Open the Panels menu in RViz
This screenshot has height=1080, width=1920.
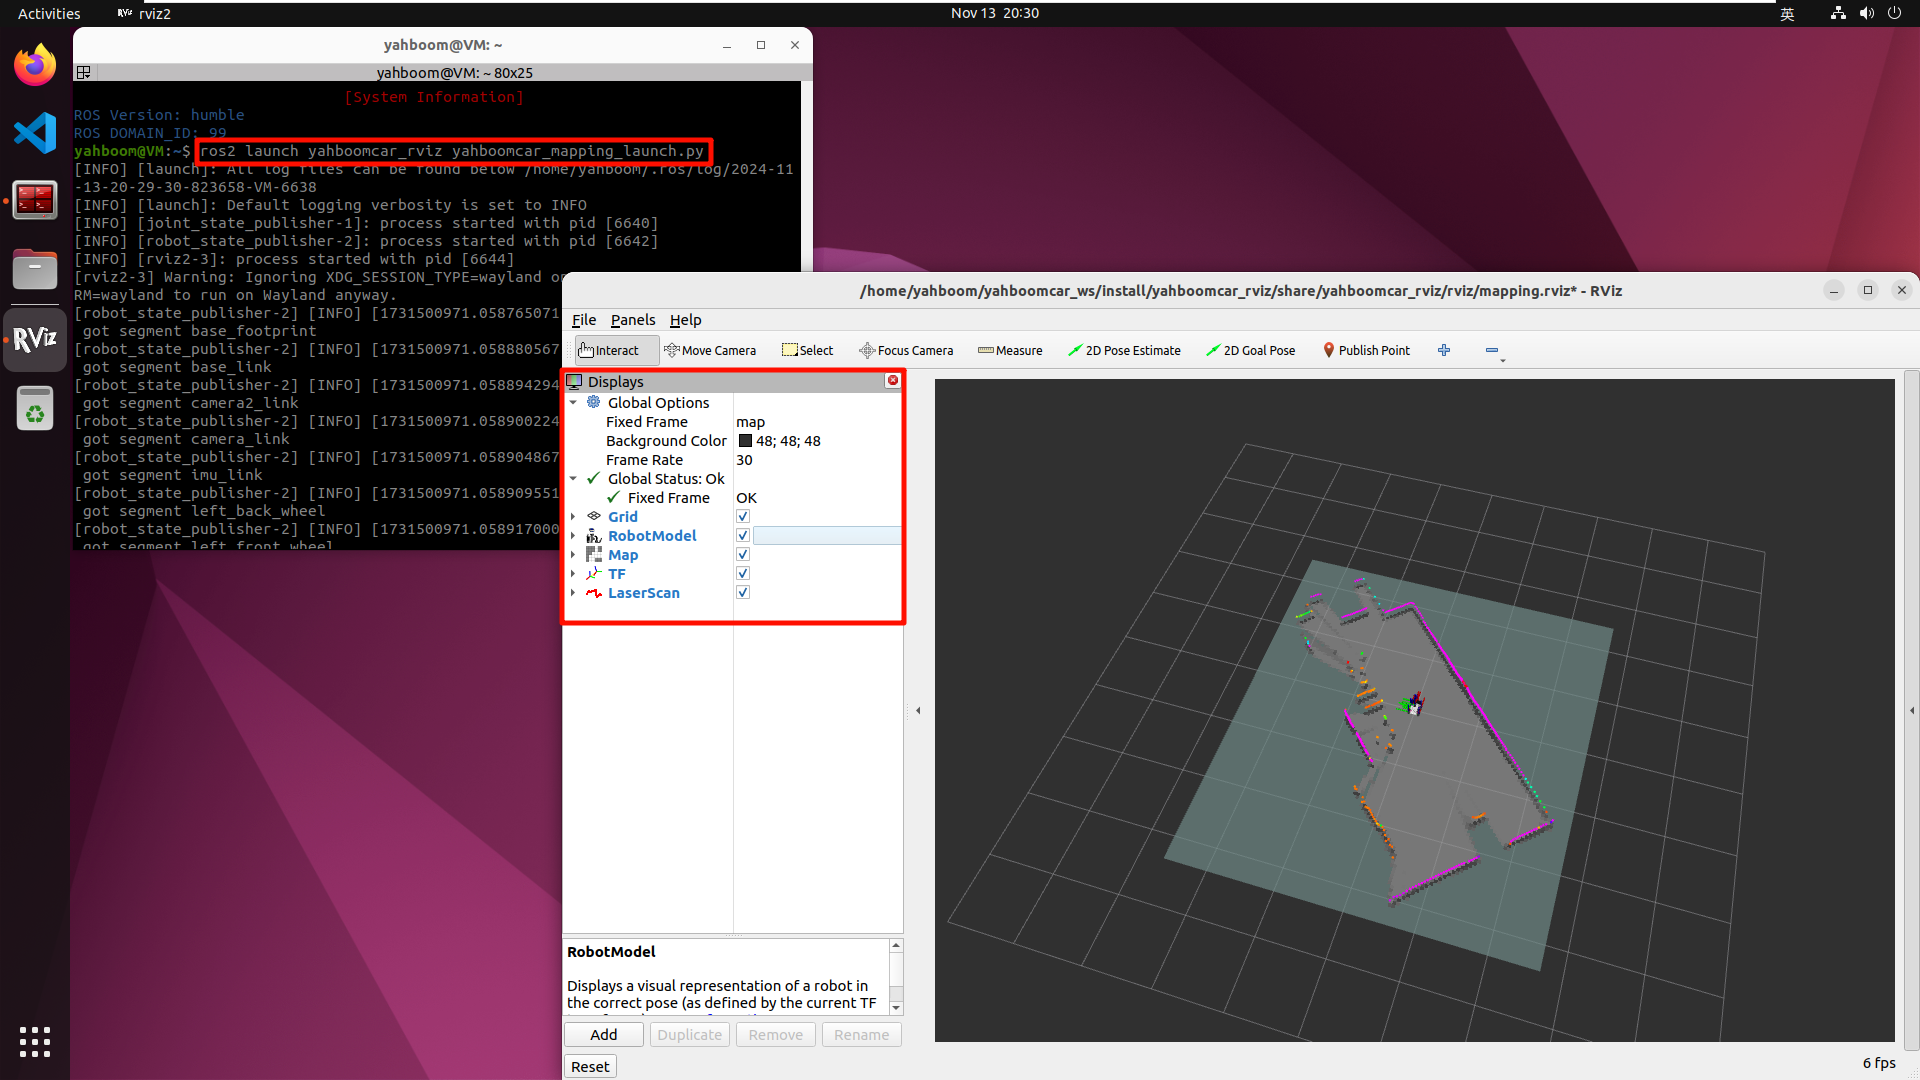click(x=633, y=319)
